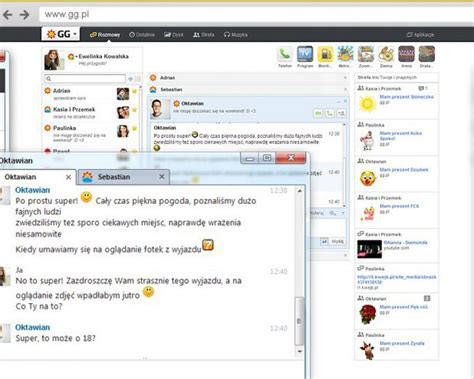Select Kasia i Przemek in the contact list

[x=90, y=113]
